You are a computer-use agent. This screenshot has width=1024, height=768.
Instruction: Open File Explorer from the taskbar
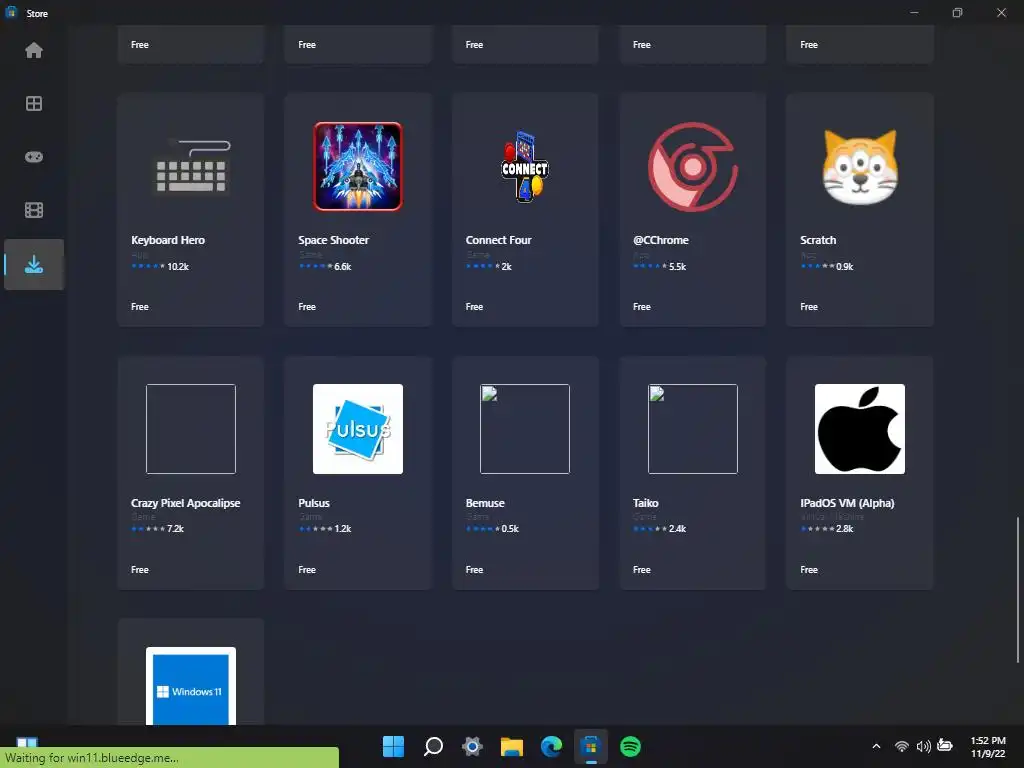click(512, 746)
